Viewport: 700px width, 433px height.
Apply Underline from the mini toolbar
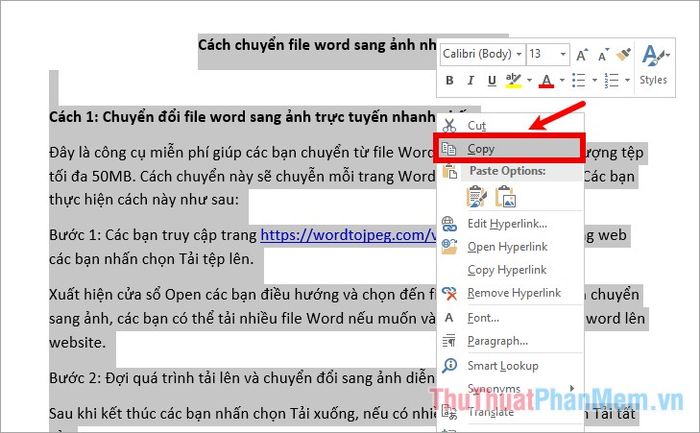[492, 80]
